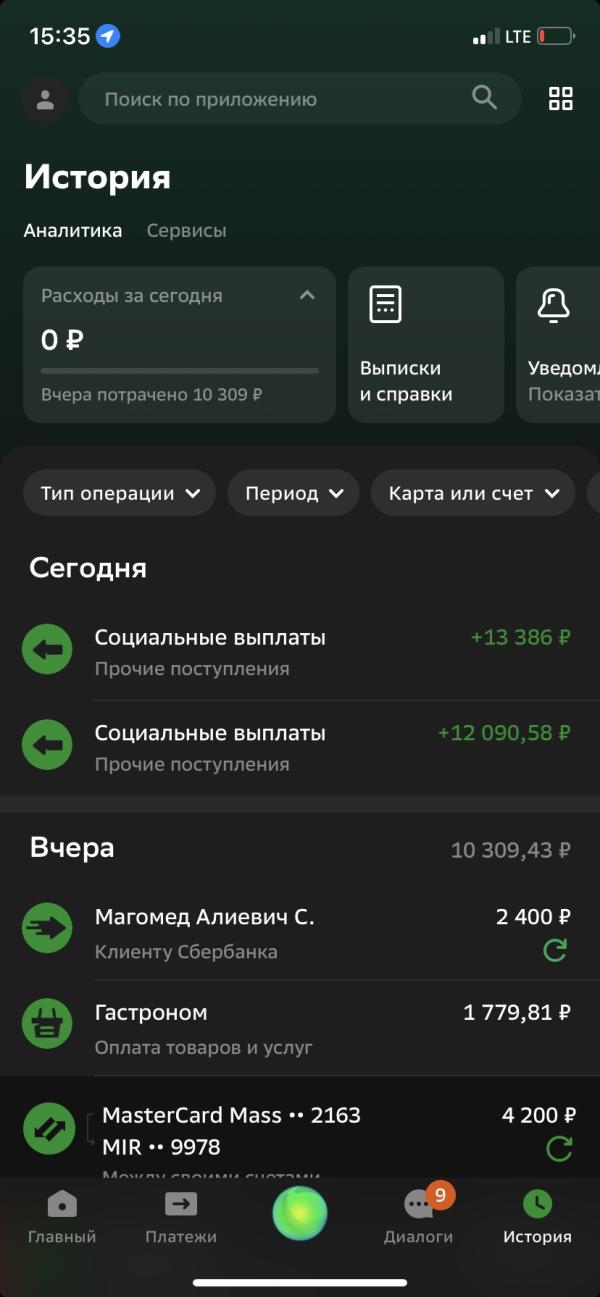This screenshot has height=1297, width=600.
Task: Tap the green assistant orb
Action: point(300,1213)
